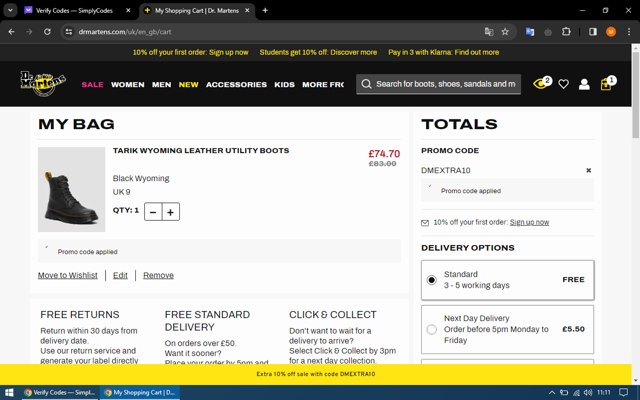
Task: Close the Verify Codes SimplyCodes tab
Action: click(x=128, y=10)
